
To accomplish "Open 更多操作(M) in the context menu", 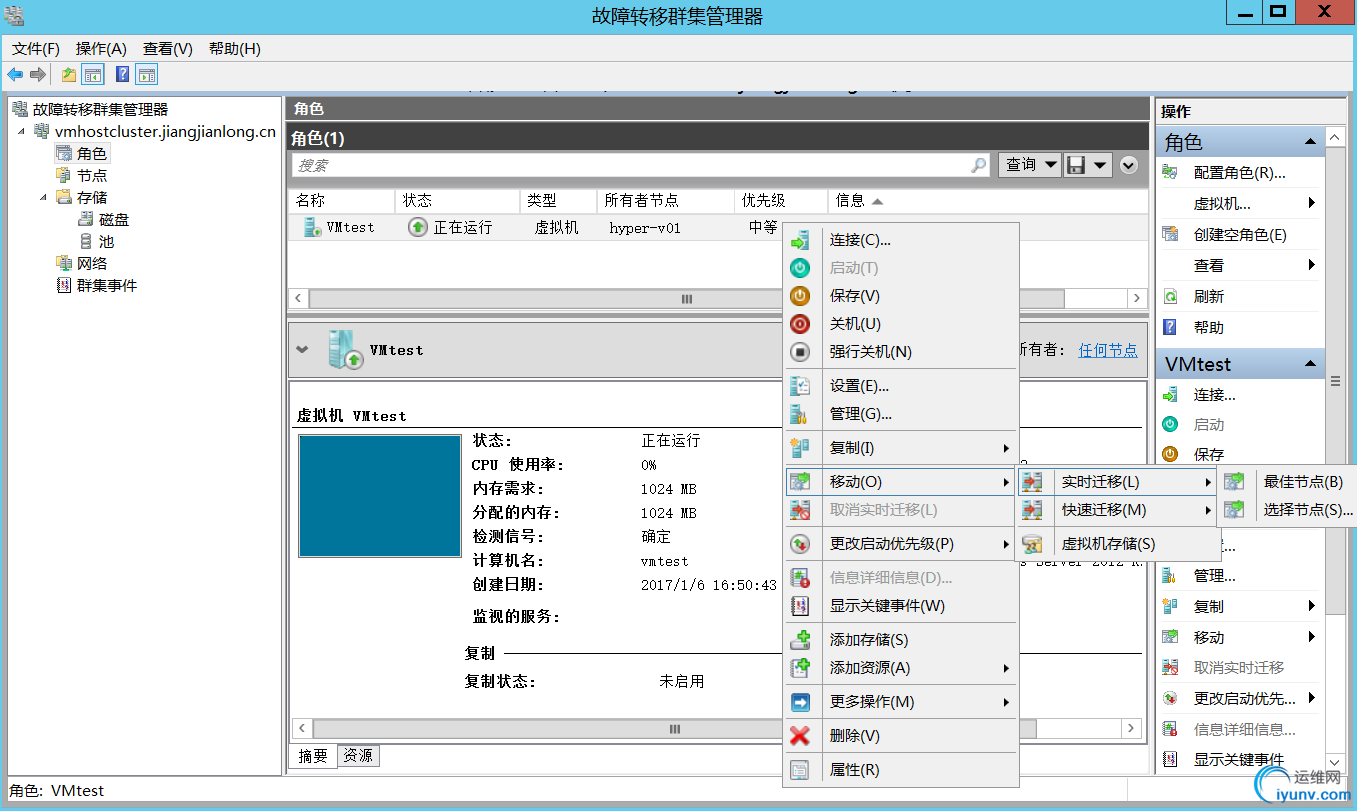I will coord(900,702).
